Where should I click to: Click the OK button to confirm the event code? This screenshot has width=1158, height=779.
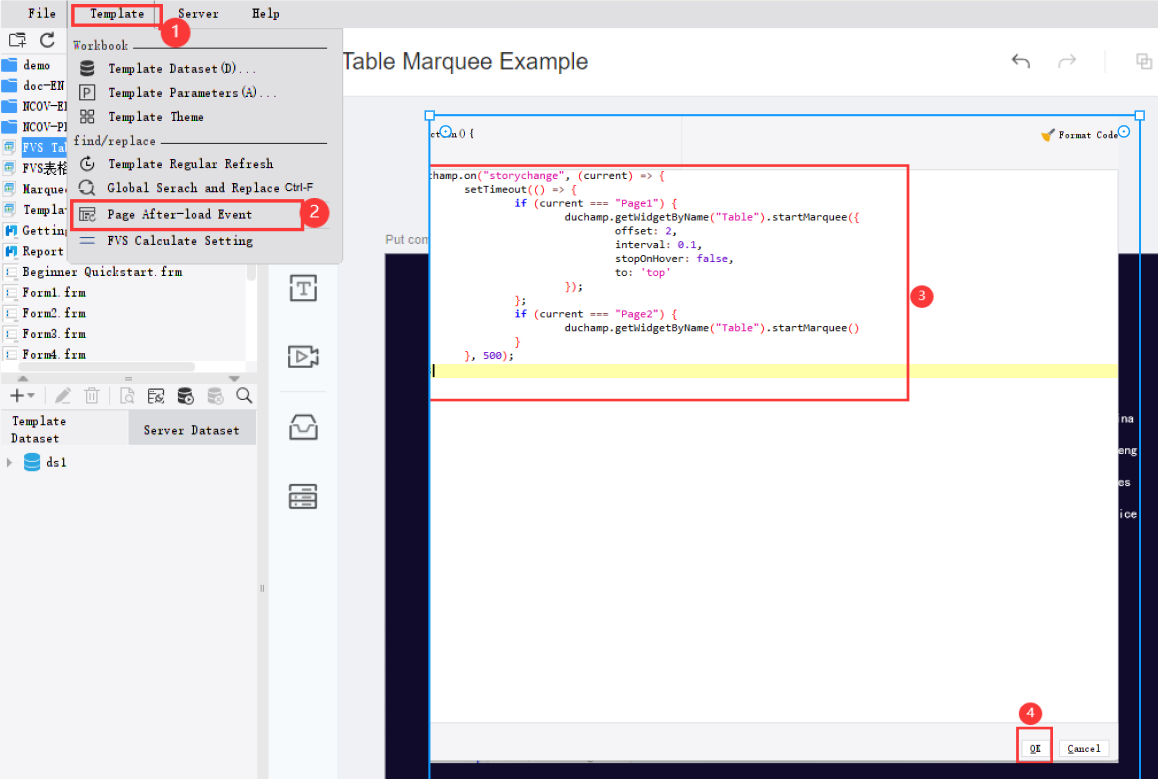click(x=1034, y=747)
